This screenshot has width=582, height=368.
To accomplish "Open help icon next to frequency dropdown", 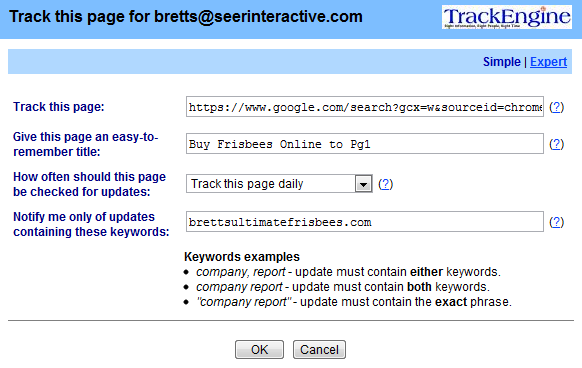I will [386, 184].
